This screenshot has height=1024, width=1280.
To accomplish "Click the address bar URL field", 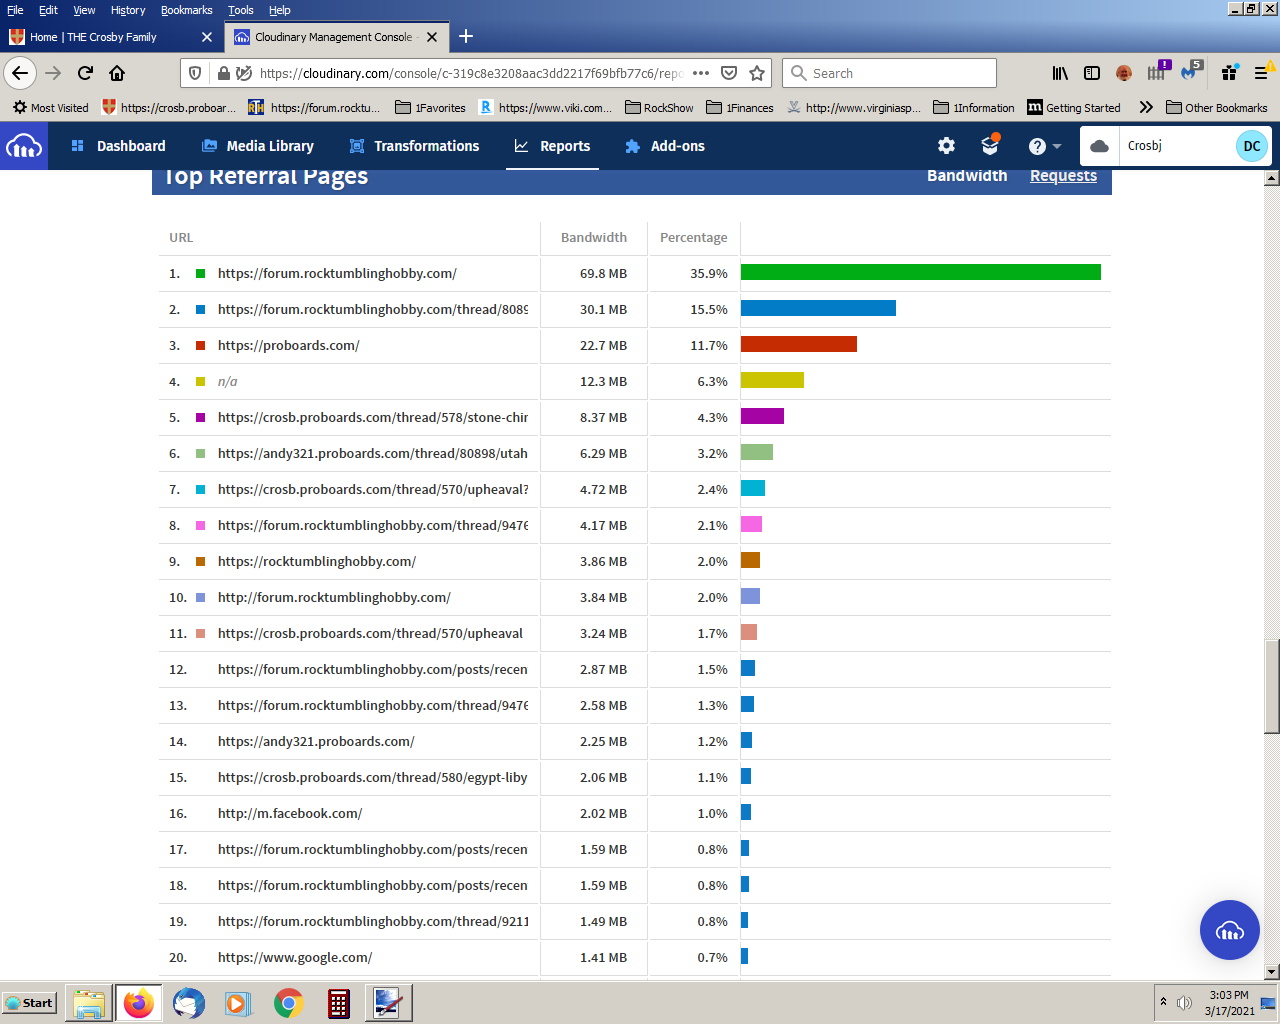I will point(470,73).
